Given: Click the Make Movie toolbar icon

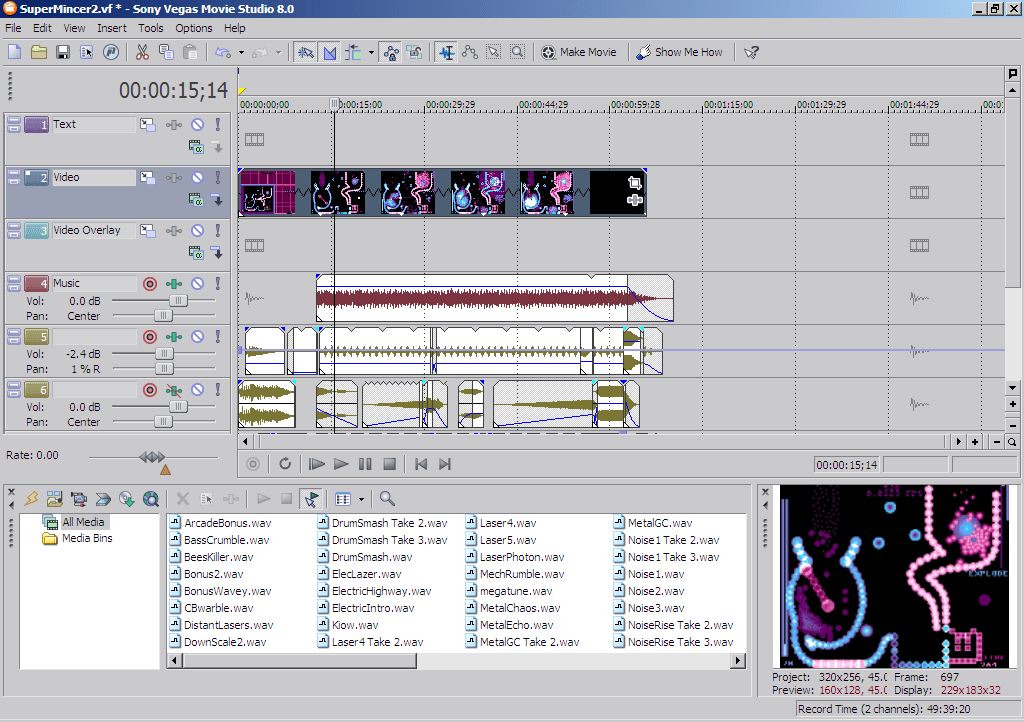Looking at the screenshot, I should tap(547, 52).
